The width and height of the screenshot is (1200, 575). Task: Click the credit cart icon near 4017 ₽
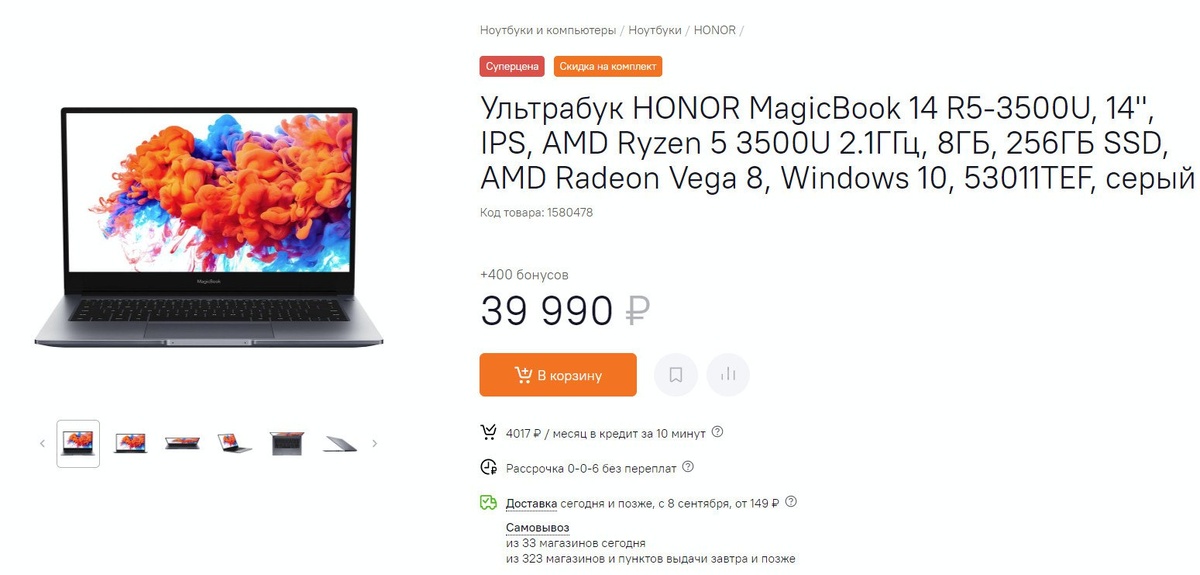click(489, 433)
